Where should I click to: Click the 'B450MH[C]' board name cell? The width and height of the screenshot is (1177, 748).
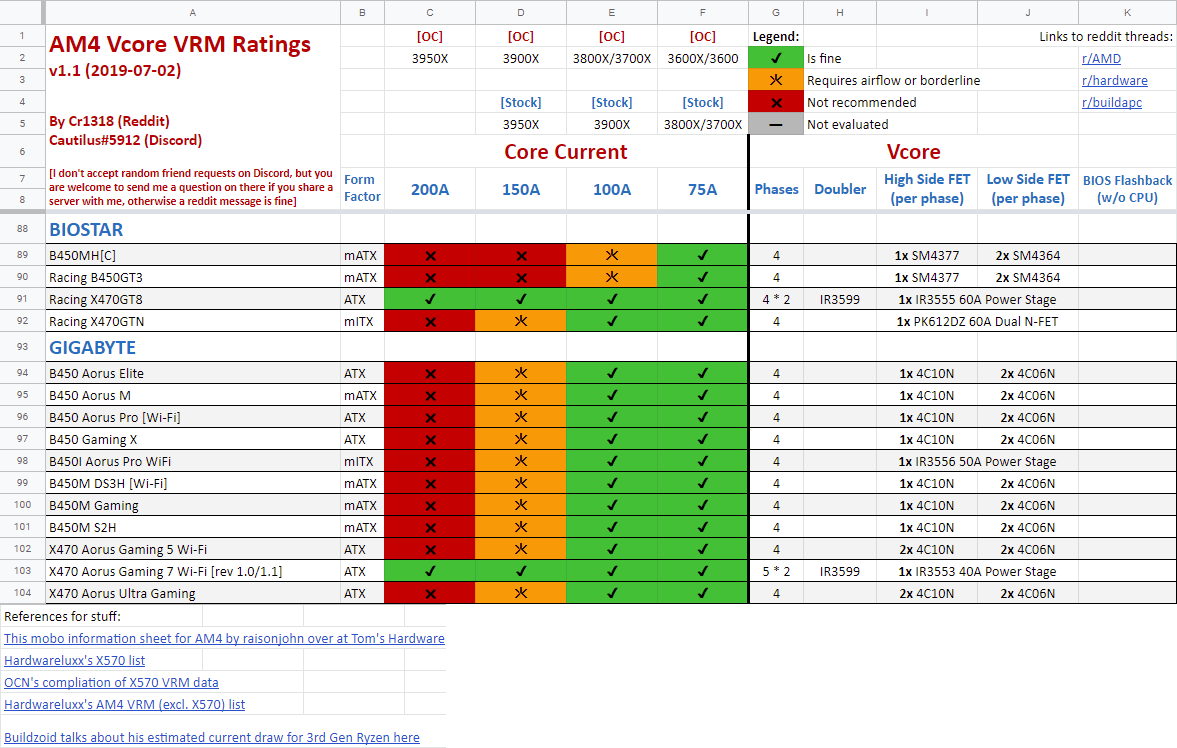coord(193,255)
